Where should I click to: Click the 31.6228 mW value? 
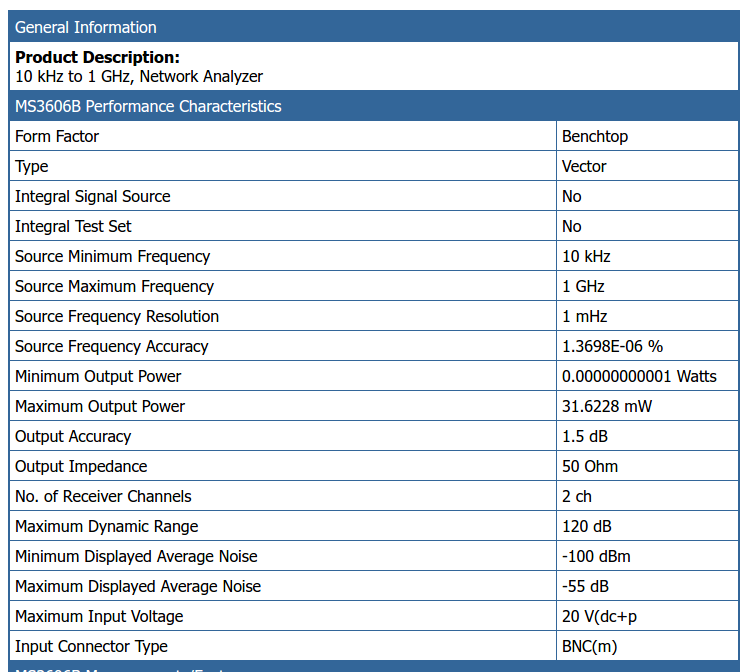coord(607,406)
